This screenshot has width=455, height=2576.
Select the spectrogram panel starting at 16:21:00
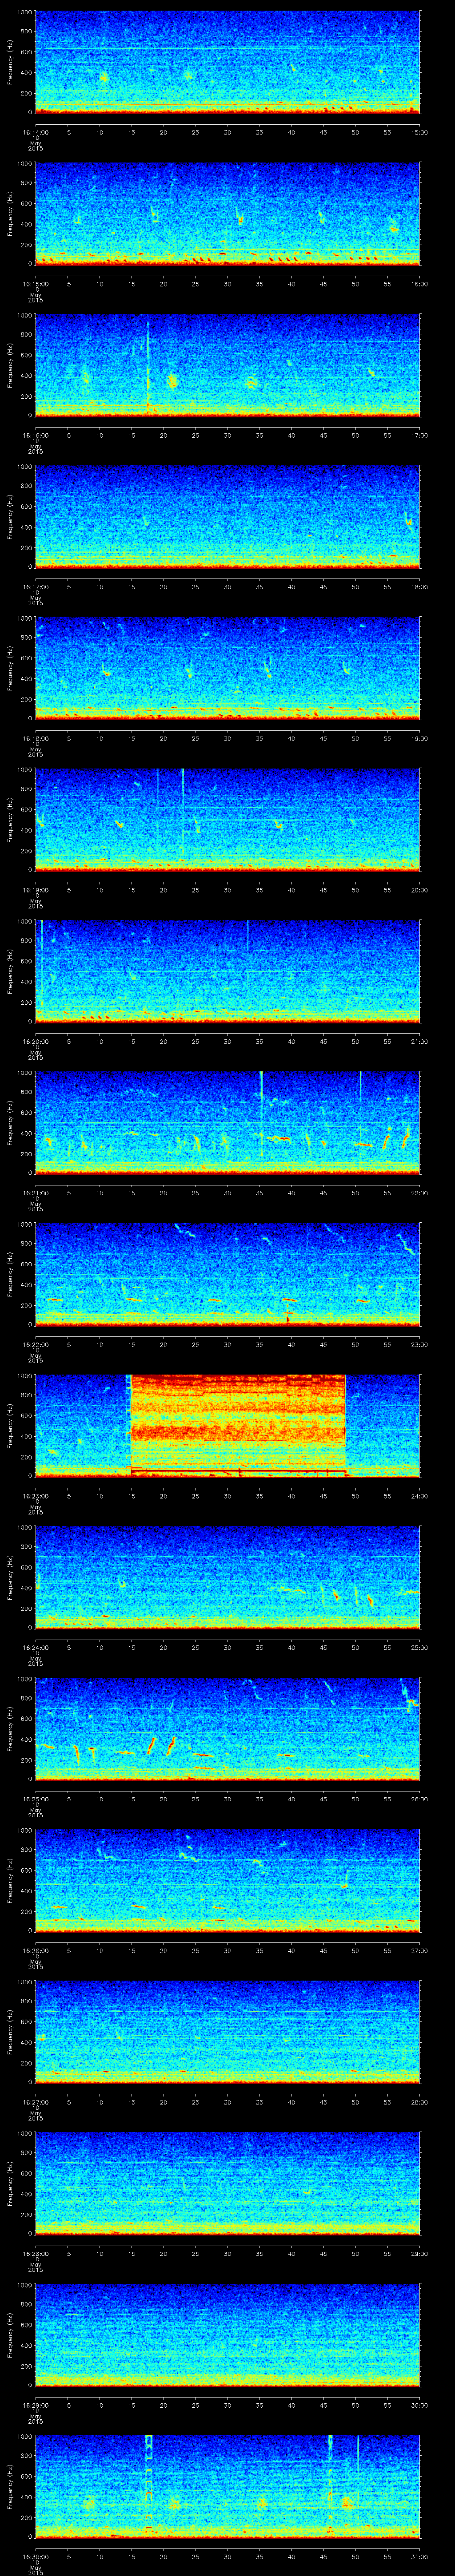[x=228, y=1122]
